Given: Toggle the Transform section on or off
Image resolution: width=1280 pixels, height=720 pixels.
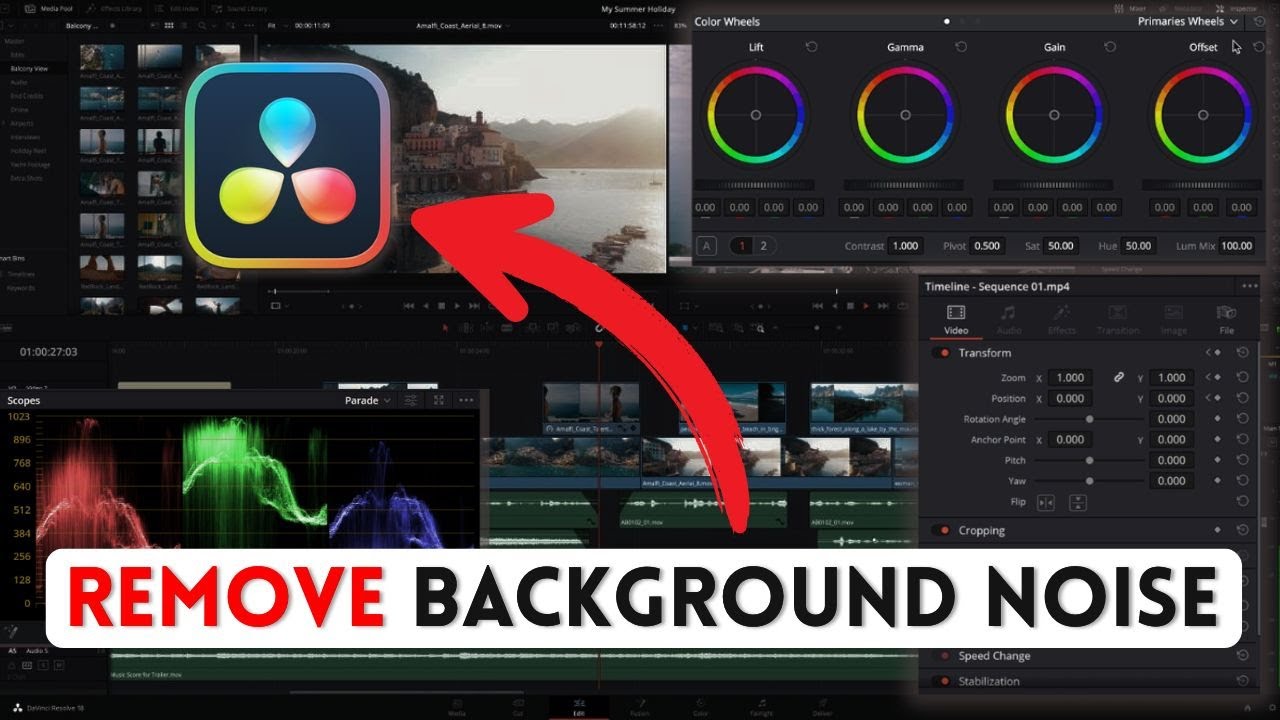Looking at the screenshot, I should pos(941,353).
